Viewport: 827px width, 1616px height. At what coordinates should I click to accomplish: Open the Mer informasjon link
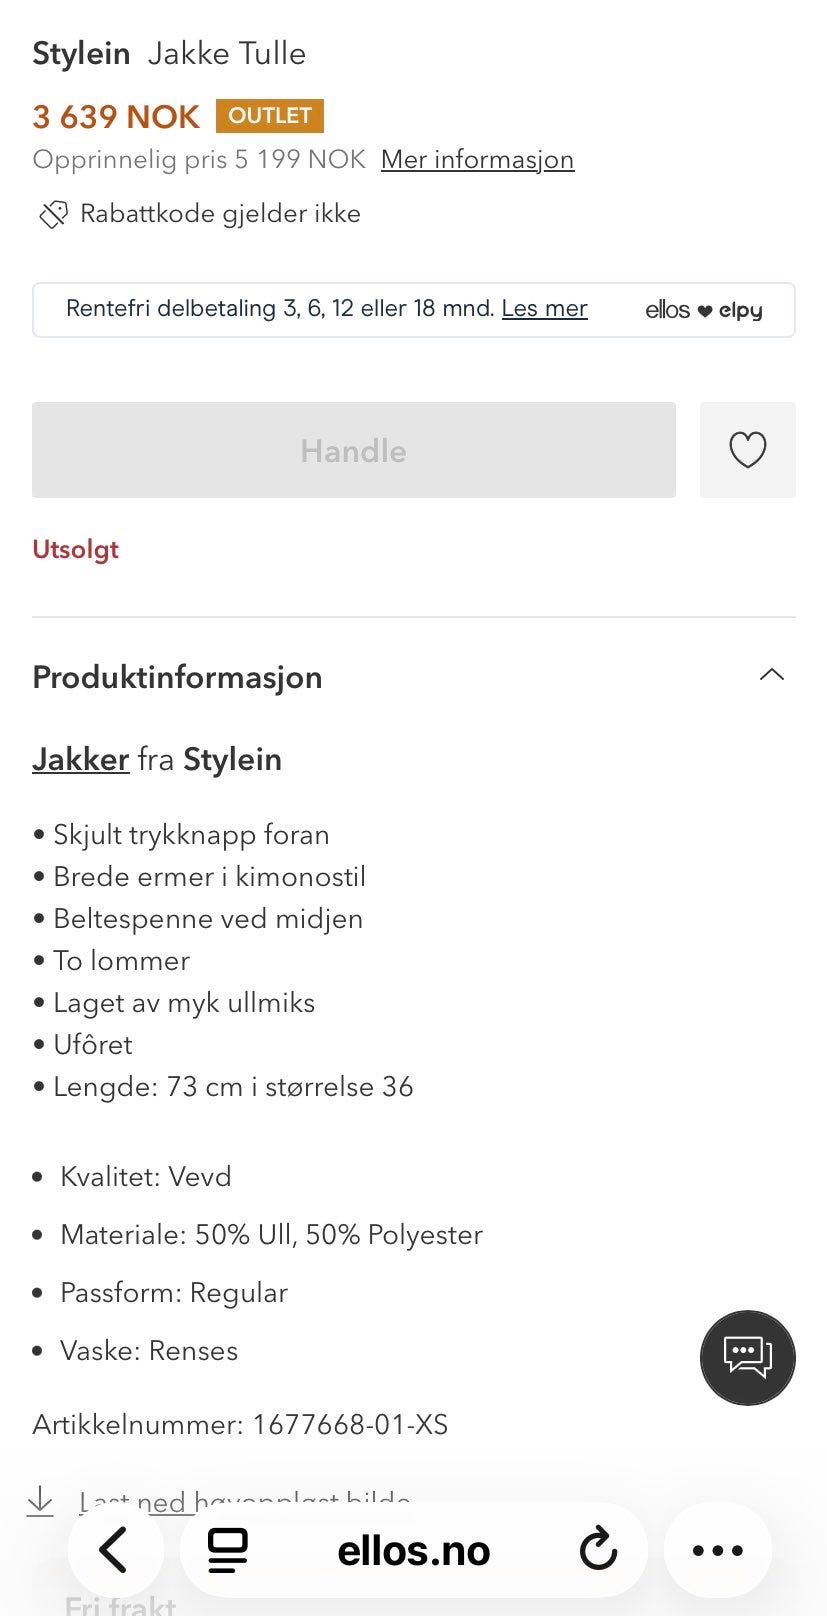coord(477,160)
